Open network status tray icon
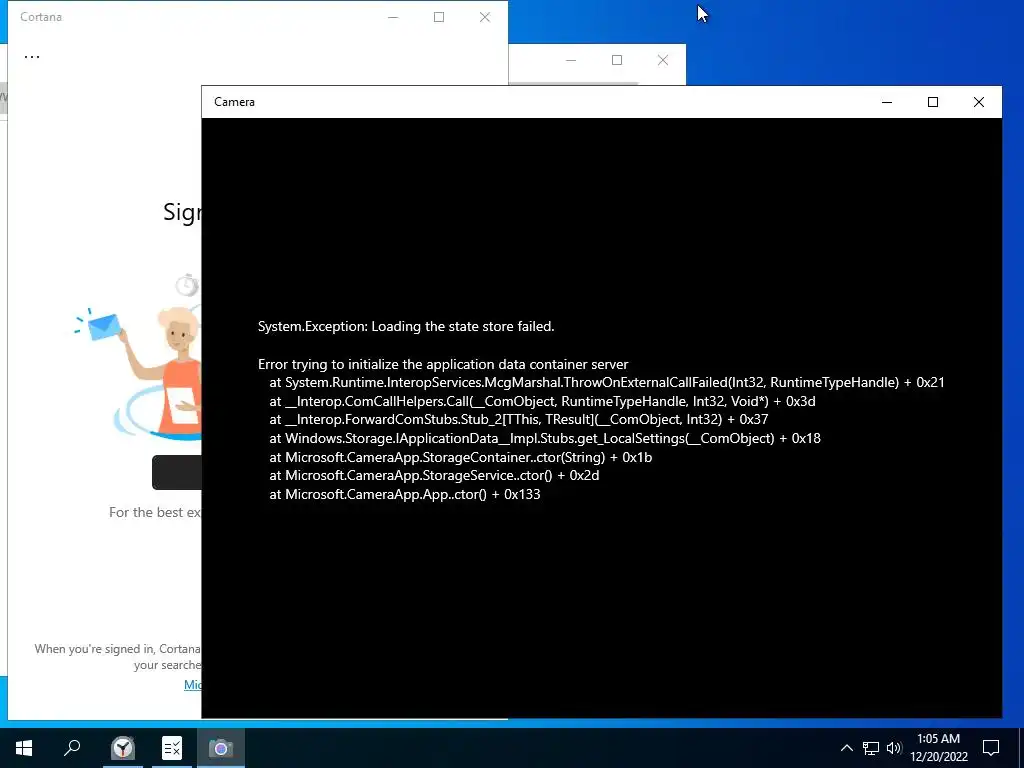The image size is (1024, 768). [871, 748]
